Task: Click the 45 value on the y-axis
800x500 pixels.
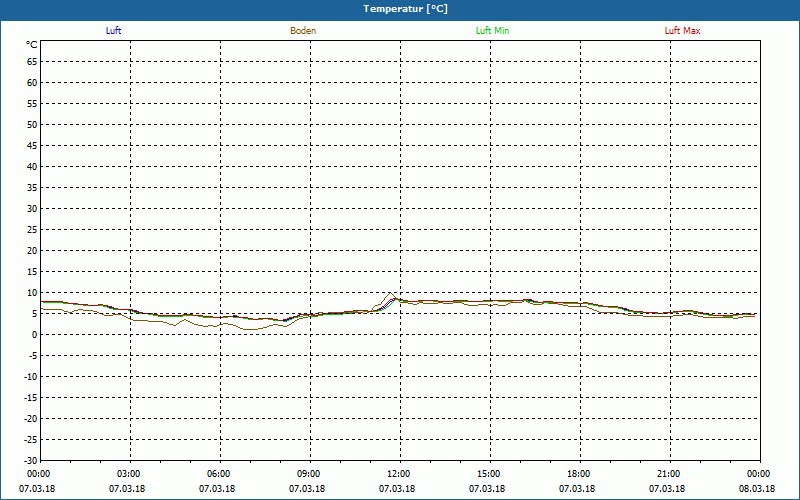Action: click(x=32, y=146)
